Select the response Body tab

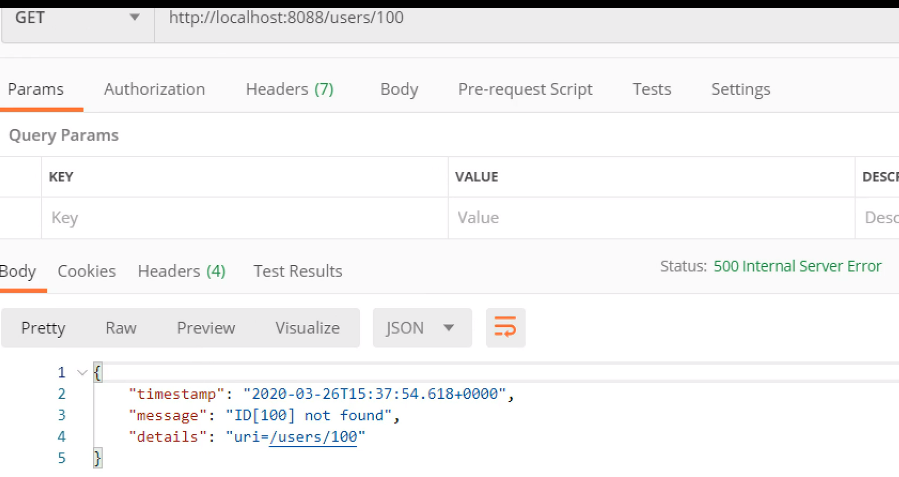tap(18, 271)
